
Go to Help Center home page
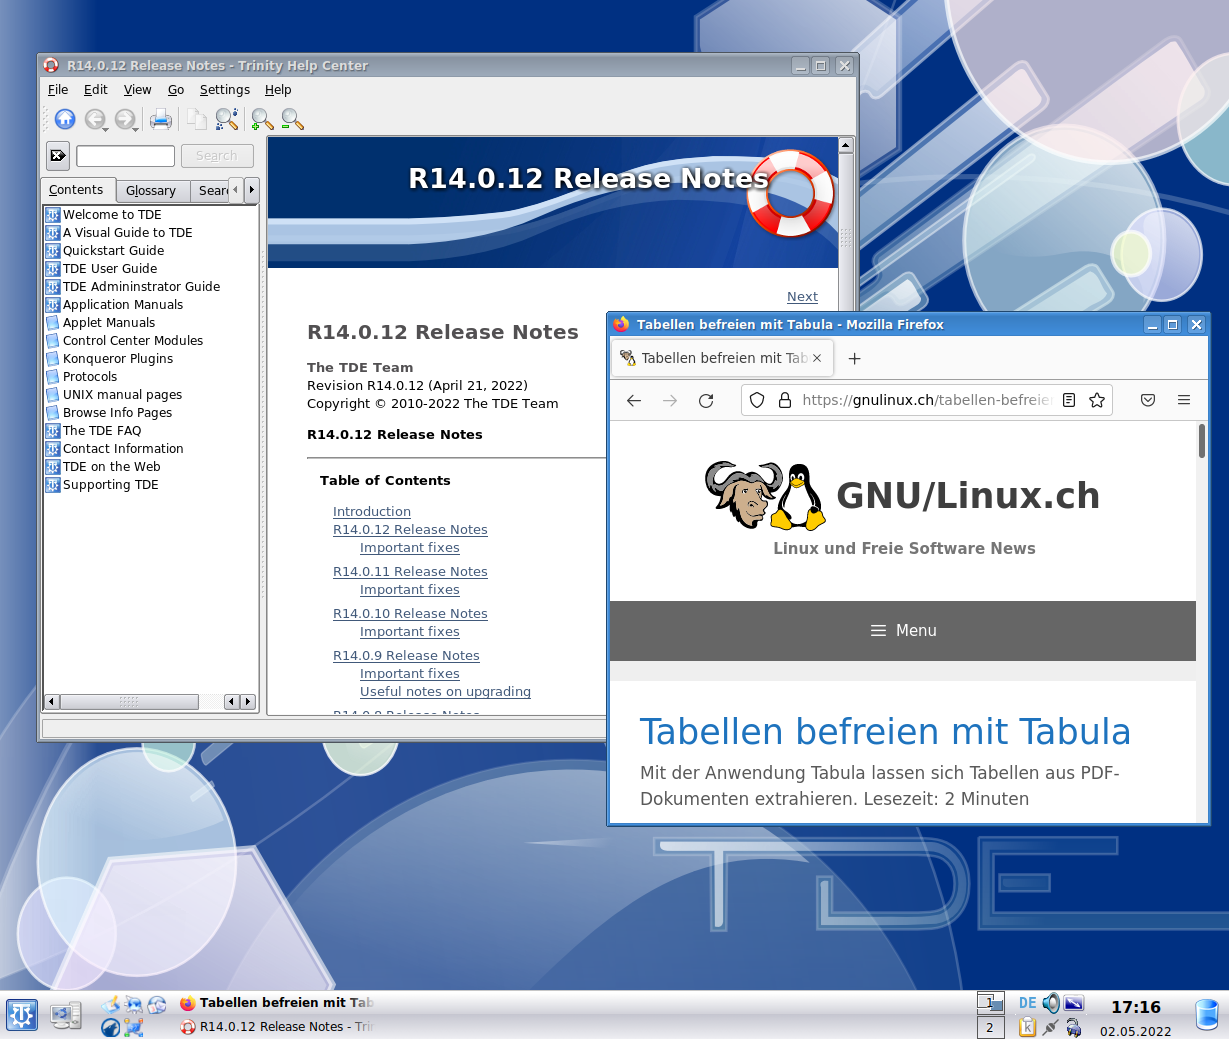pos(65,119)
